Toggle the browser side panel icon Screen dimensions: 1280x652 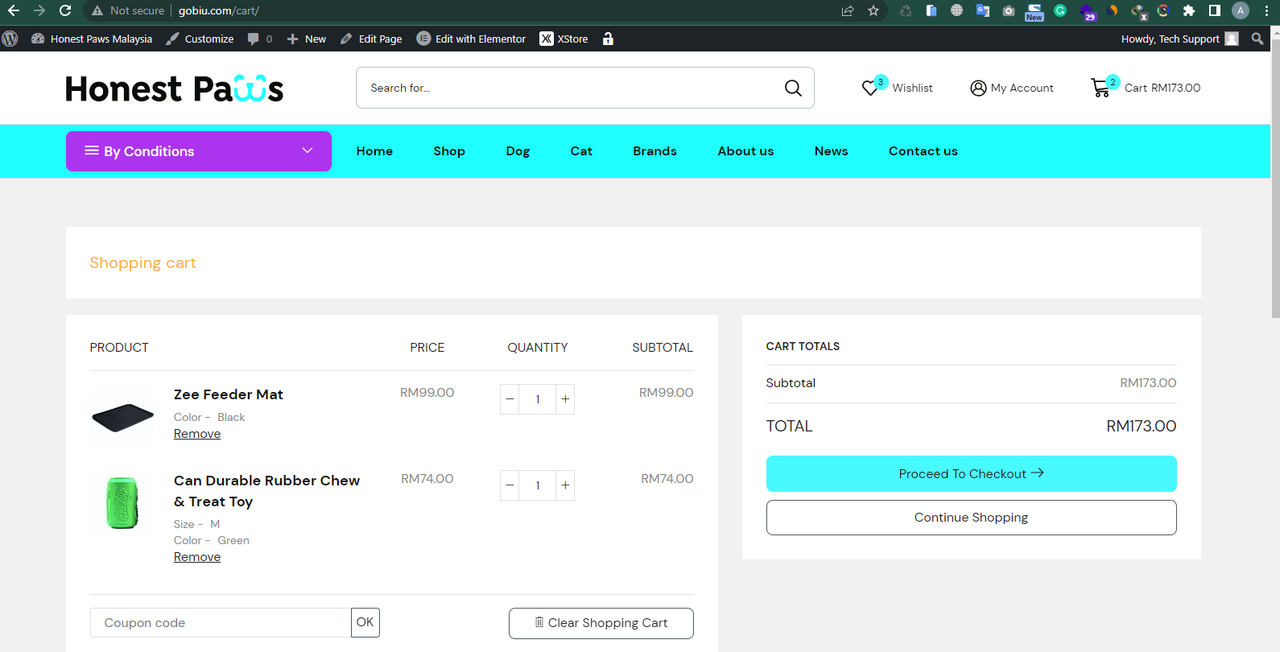1214,10
